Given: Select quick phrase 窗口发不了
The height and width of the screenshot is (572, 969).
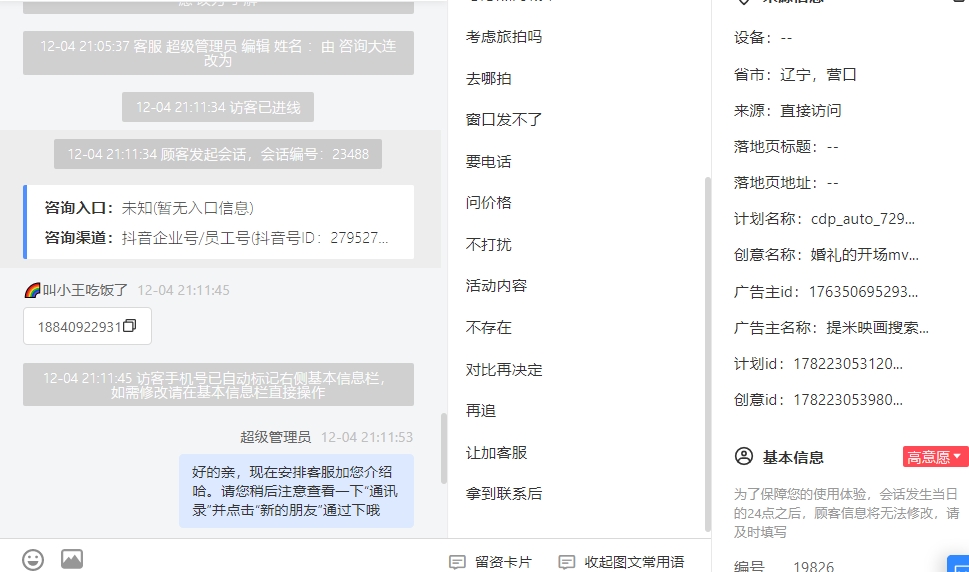Looking at the screenshot, I should 504,120.
